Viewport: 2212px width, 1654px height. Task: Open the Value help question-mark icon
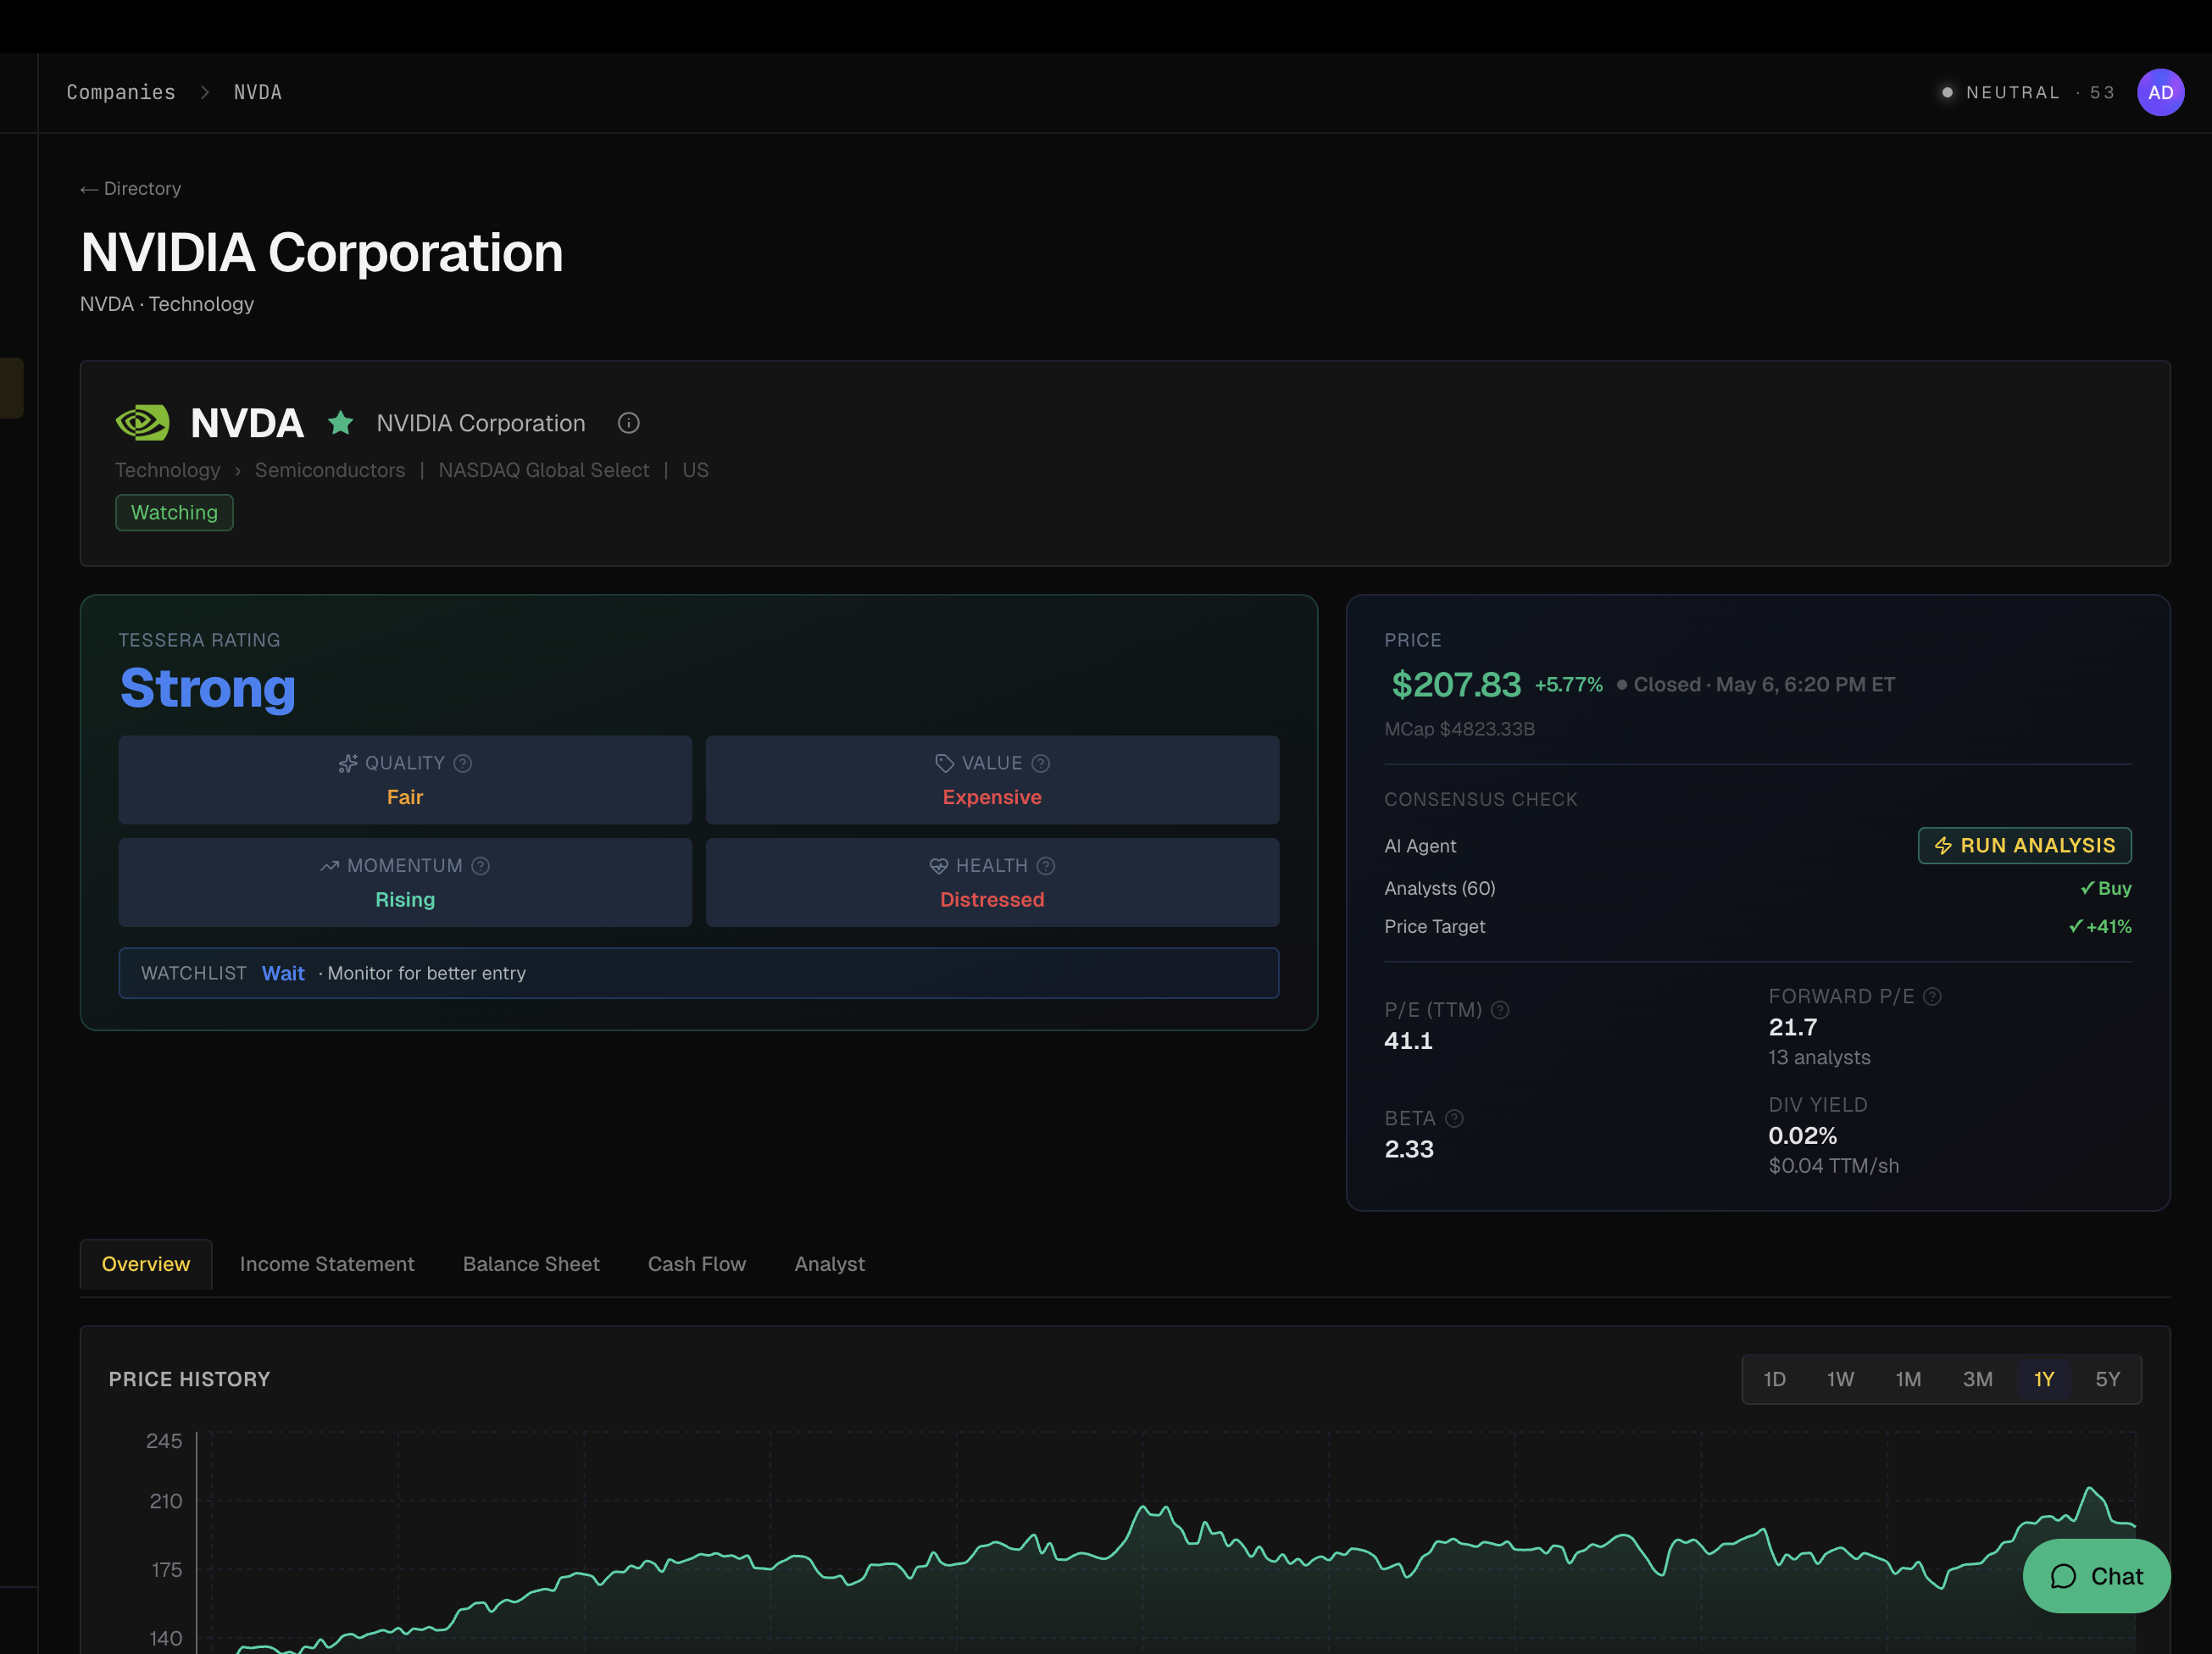(1041, 763)
